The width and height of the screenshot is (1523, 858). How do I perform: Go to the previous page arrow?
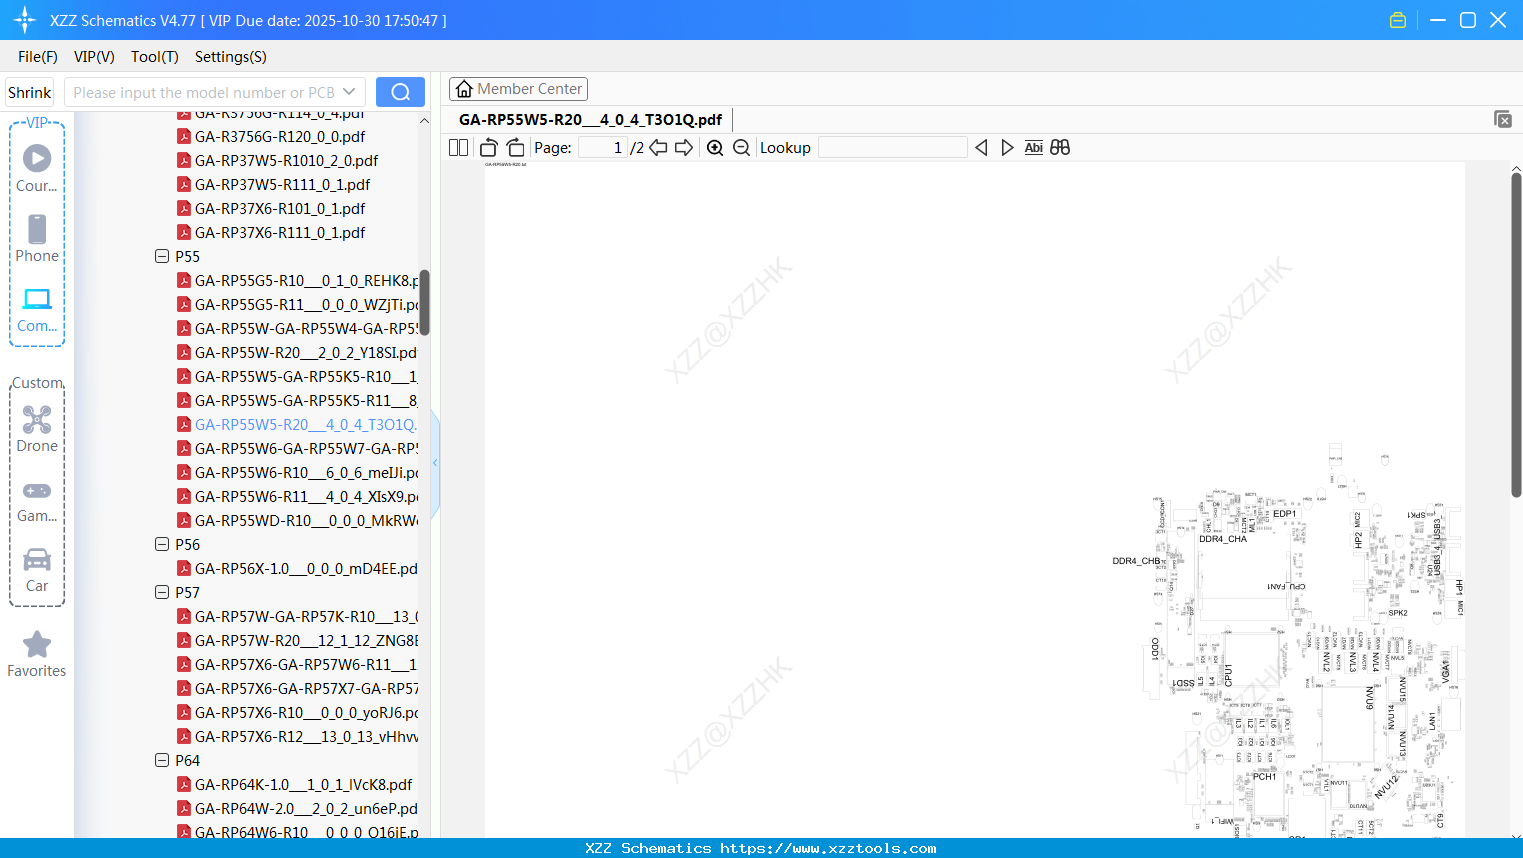coord(658,147)
